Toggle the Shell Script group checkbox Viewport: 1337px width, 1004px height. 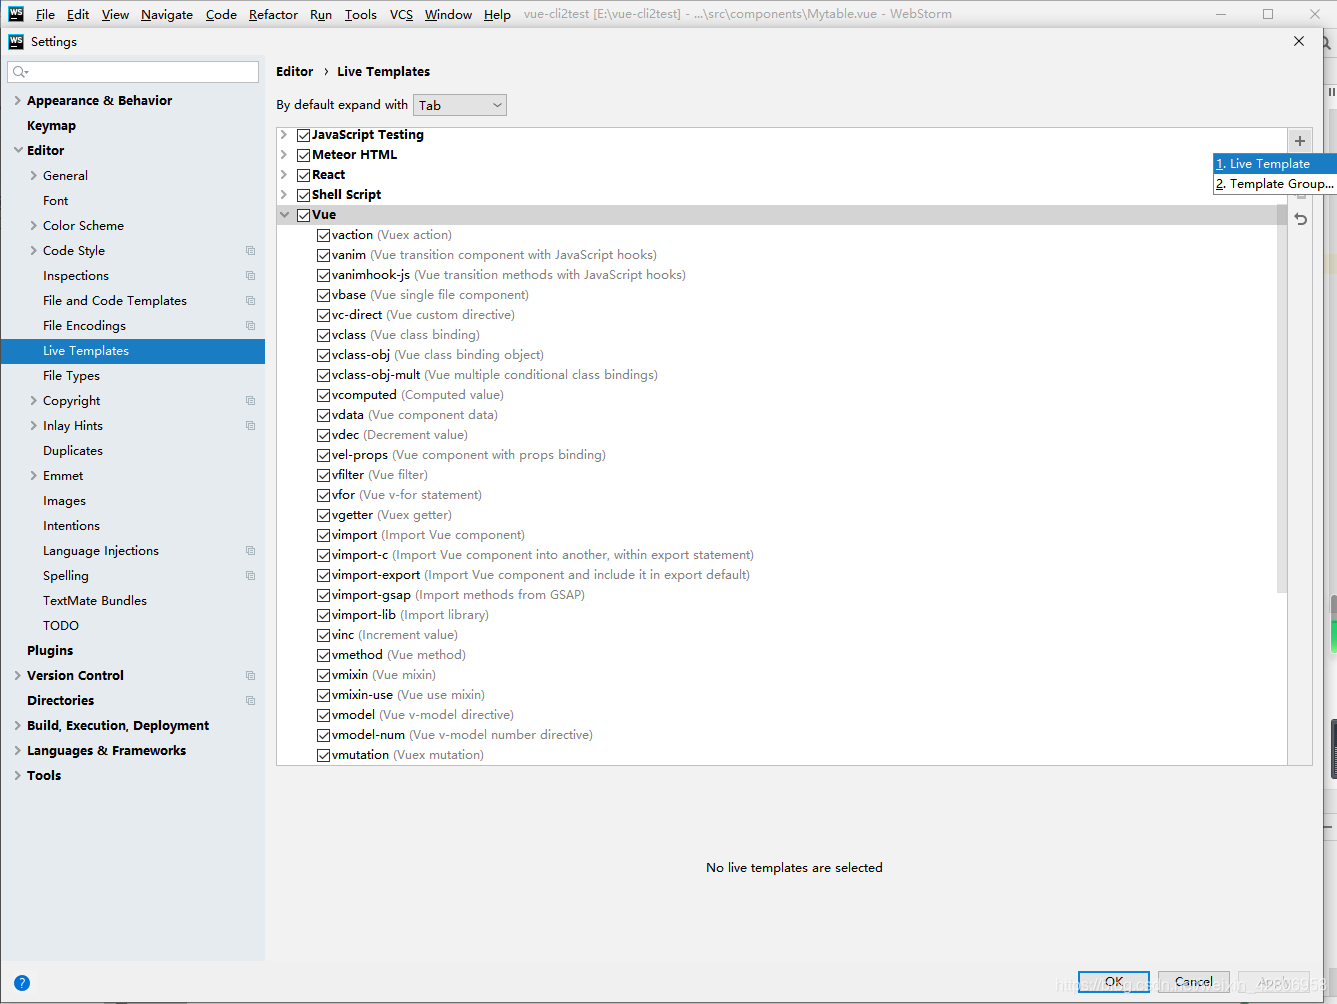(303, 195)
